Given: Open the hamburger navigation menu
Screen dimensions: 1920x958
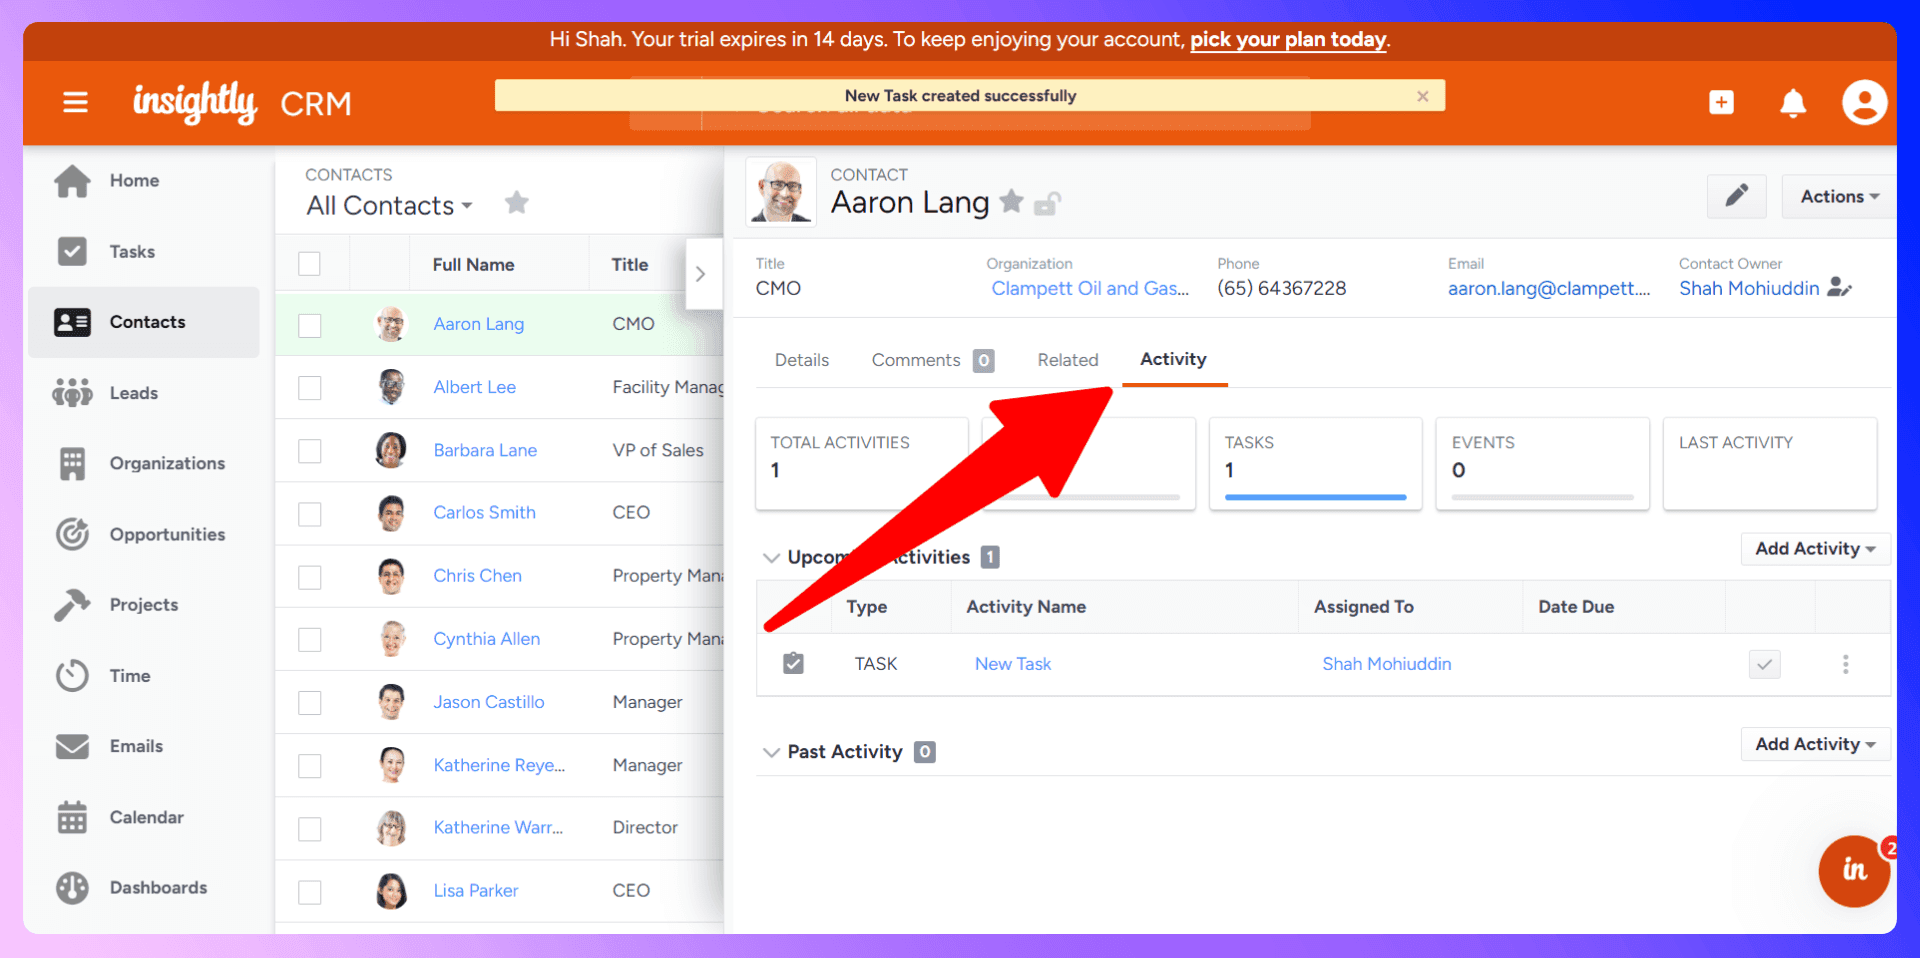Looking at the screenshot, I should [x=75, y=102].
